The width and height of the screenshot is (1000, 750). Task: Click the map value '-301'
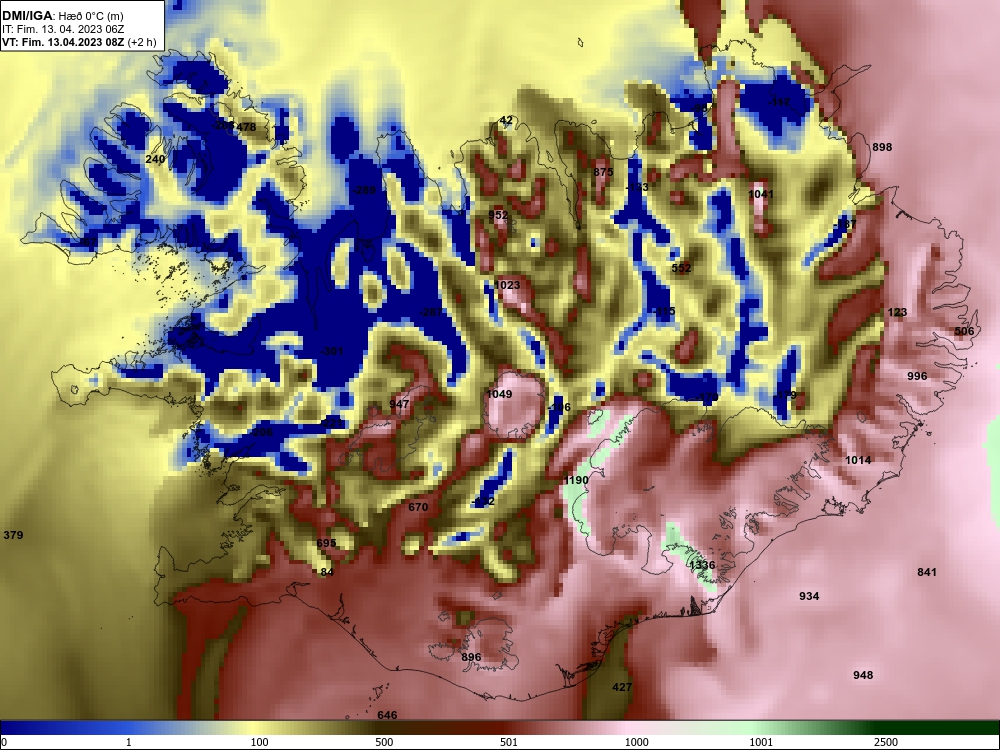point(332,351)
